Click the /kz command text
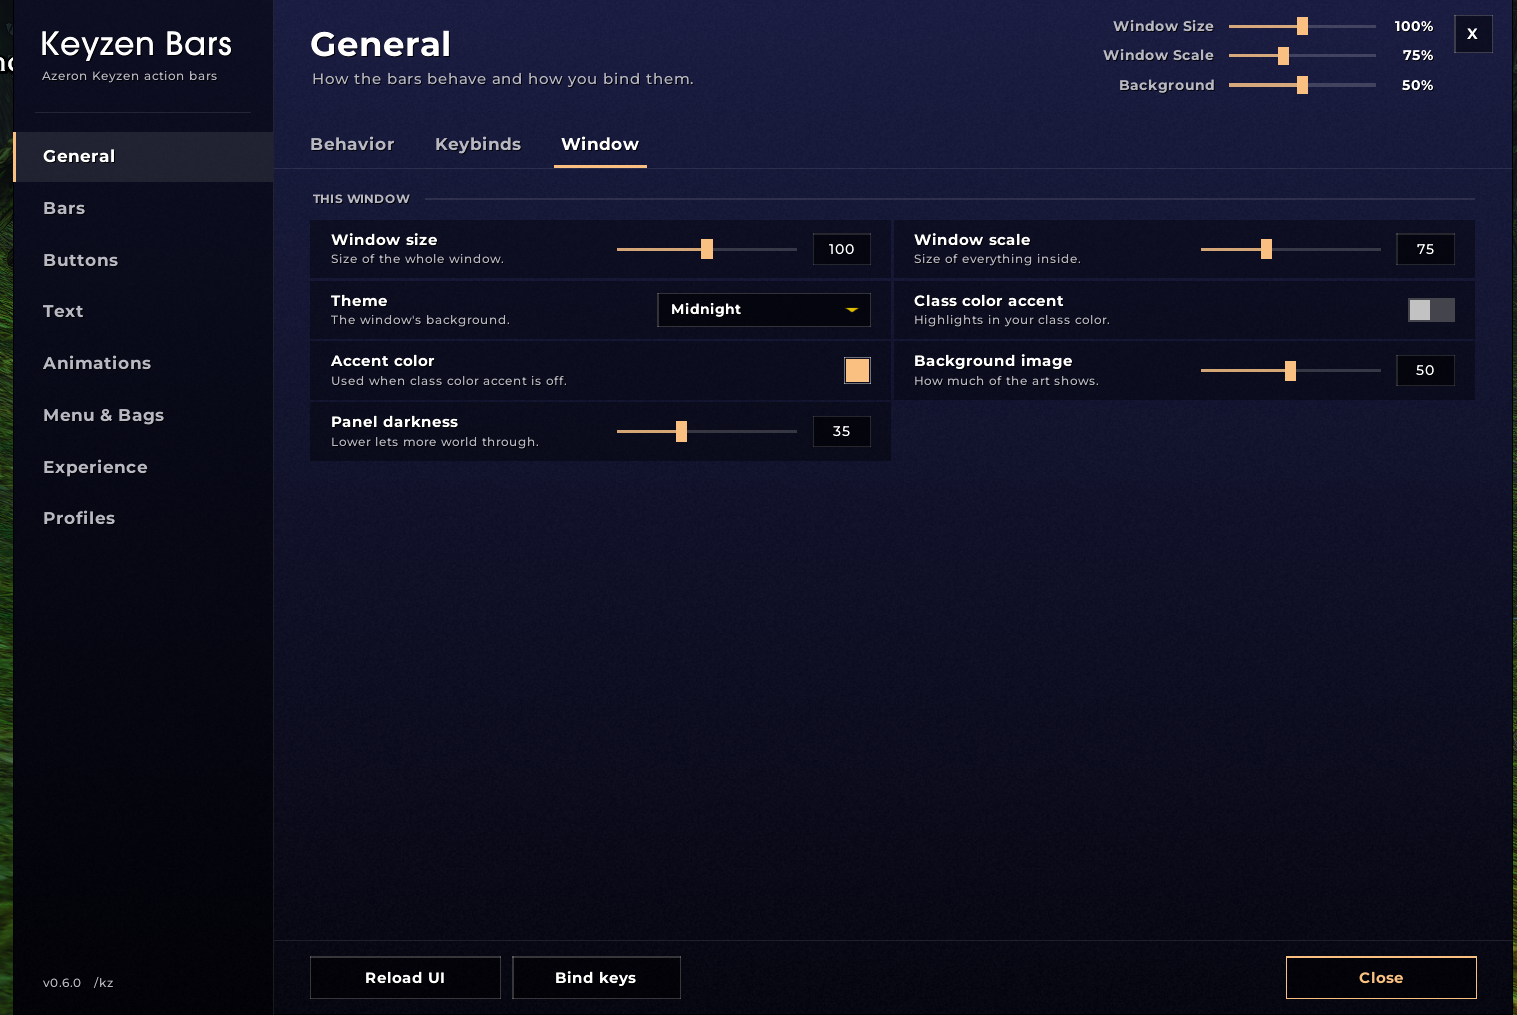The image size is (1517, 1015). (x=104, y=983)
